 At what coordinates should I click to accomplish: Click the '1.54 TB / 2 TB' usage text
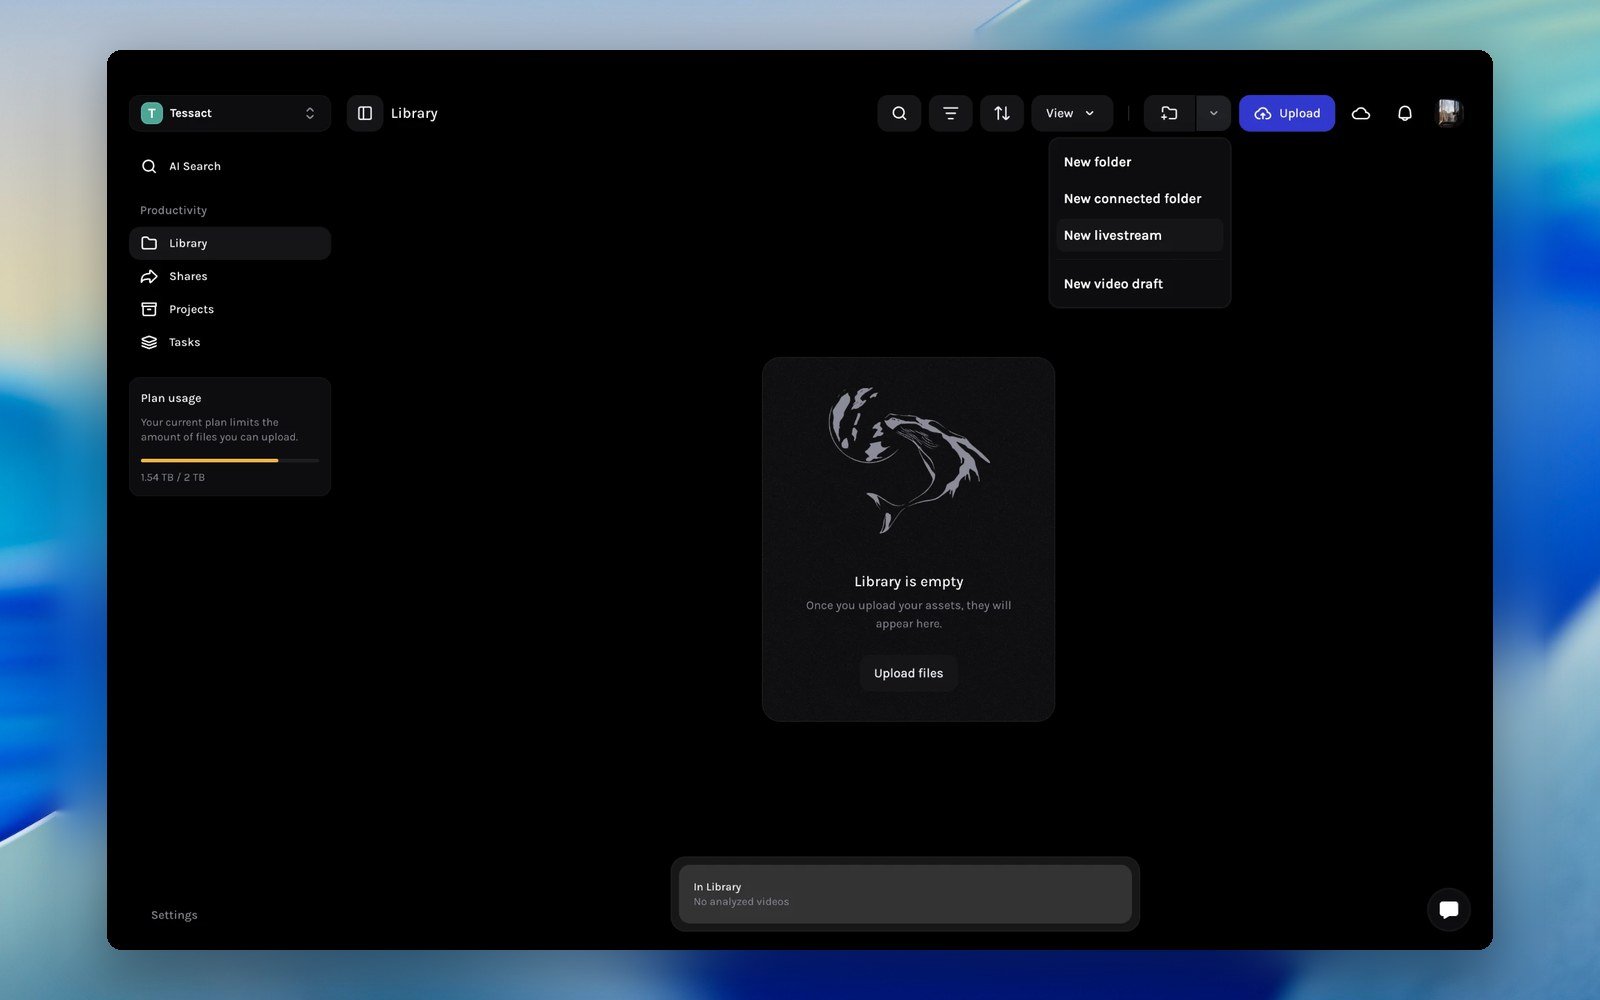coord(173,477)
